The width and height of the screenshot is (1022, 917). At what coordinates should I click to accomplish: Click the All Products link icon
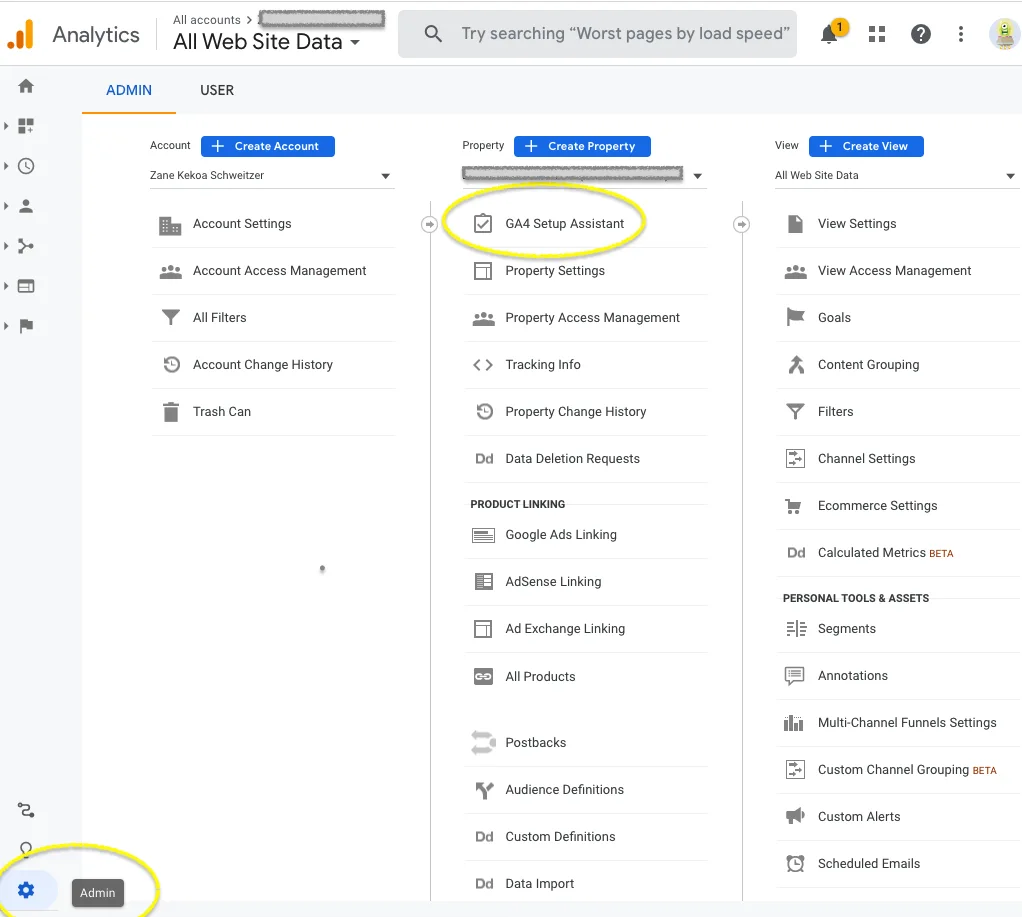(x=483, y=677)
